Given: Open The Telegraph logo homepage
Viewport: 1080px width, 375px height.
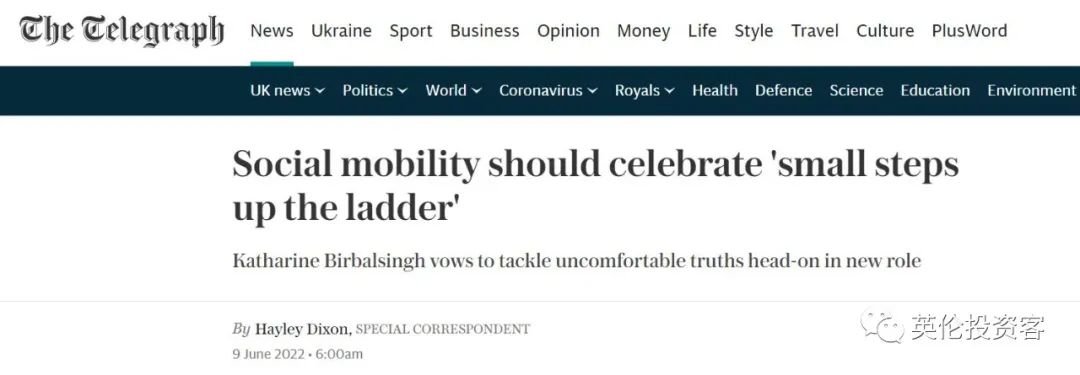Looking at the screenshot, I should [122, 32].
